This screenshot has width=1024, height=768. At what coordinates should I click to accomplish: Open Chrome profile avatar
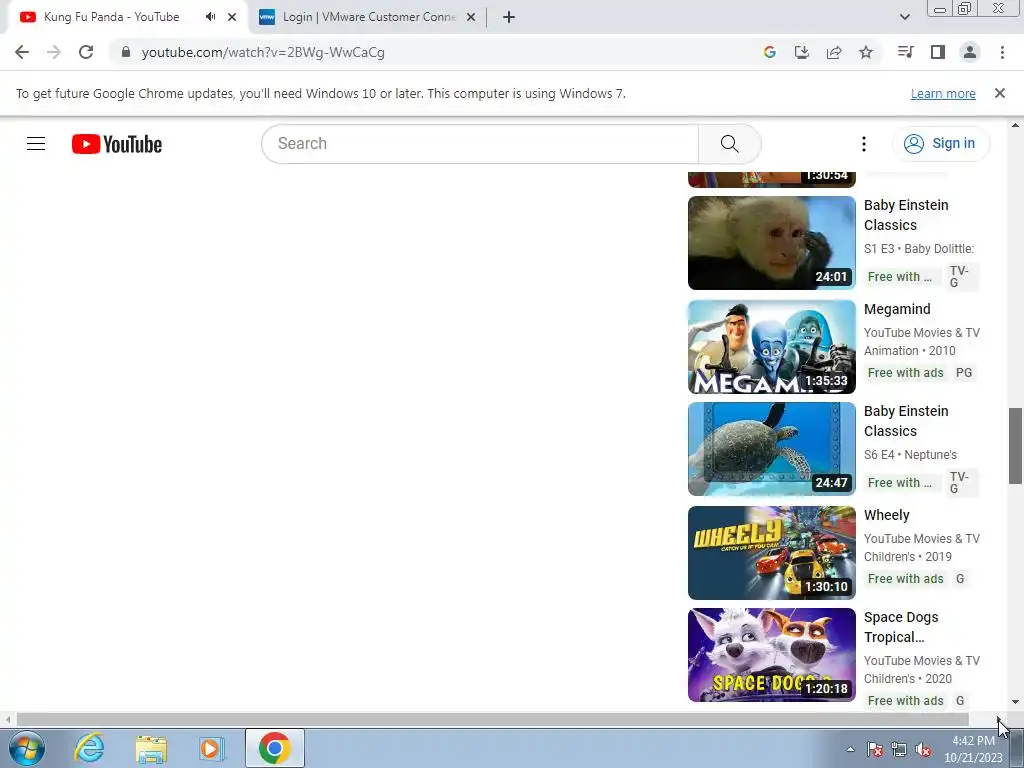coord(970,52)
